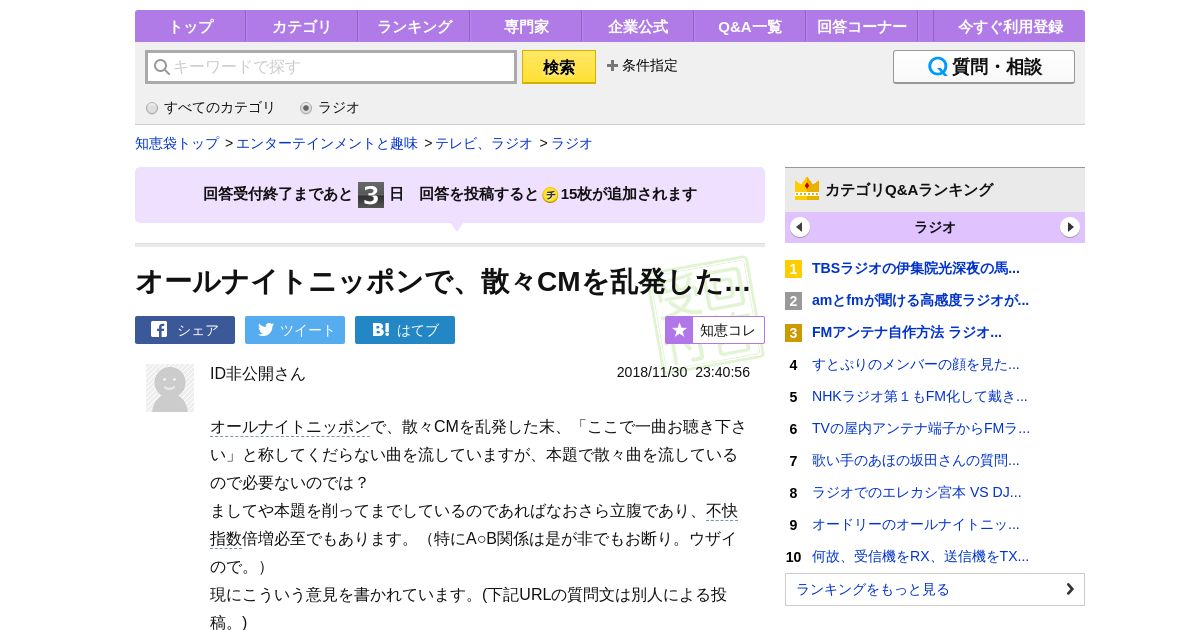Go to the エンターテインメントと趣味 breadcrumb link
This screenshot has width=1200, height=630.
(327, 143)
